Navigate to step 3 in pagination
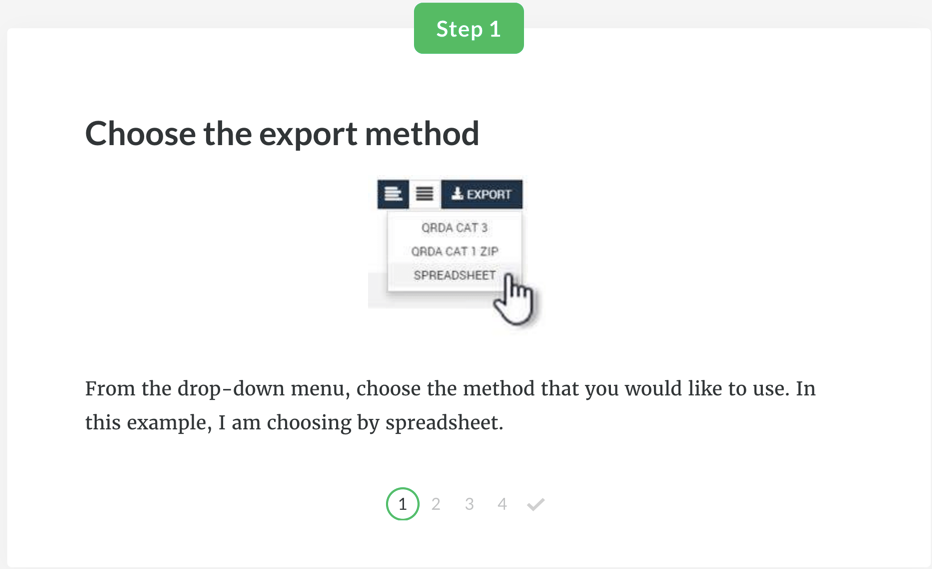The height and width of the screenshot is (569, 932). 469,504
